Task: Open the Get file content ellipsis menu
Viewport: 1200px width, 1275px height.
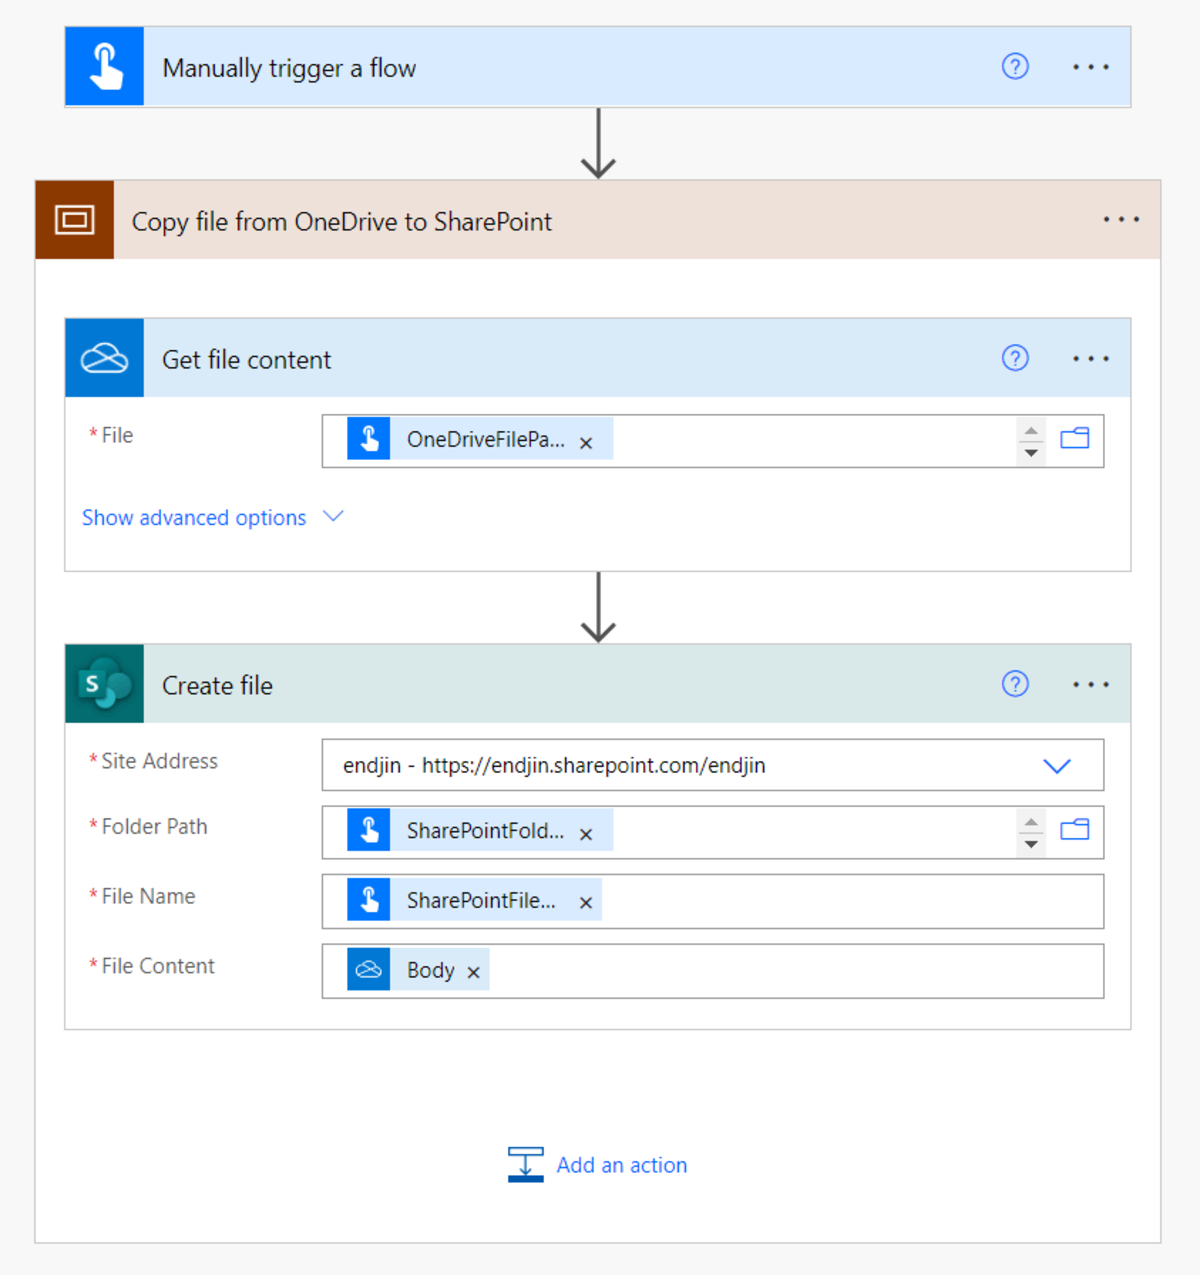Action: (1091, 358)
